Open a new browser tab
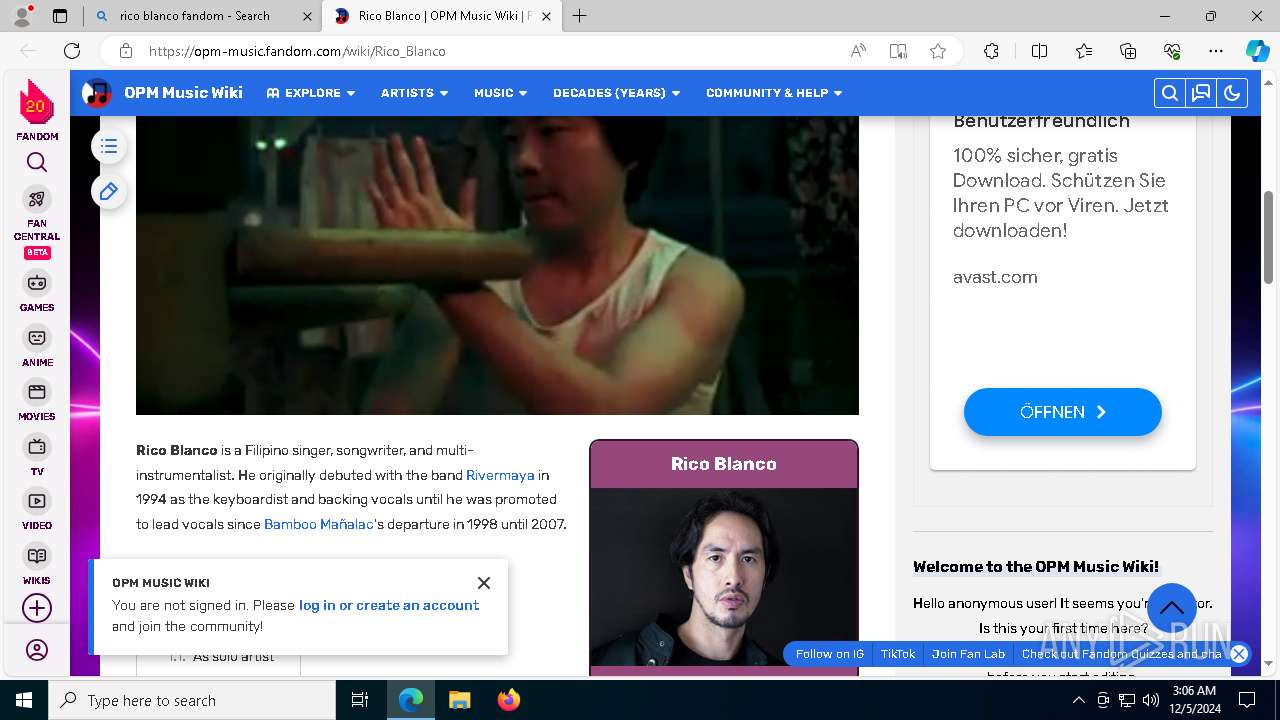1280x720 pixels. [579, 16]
